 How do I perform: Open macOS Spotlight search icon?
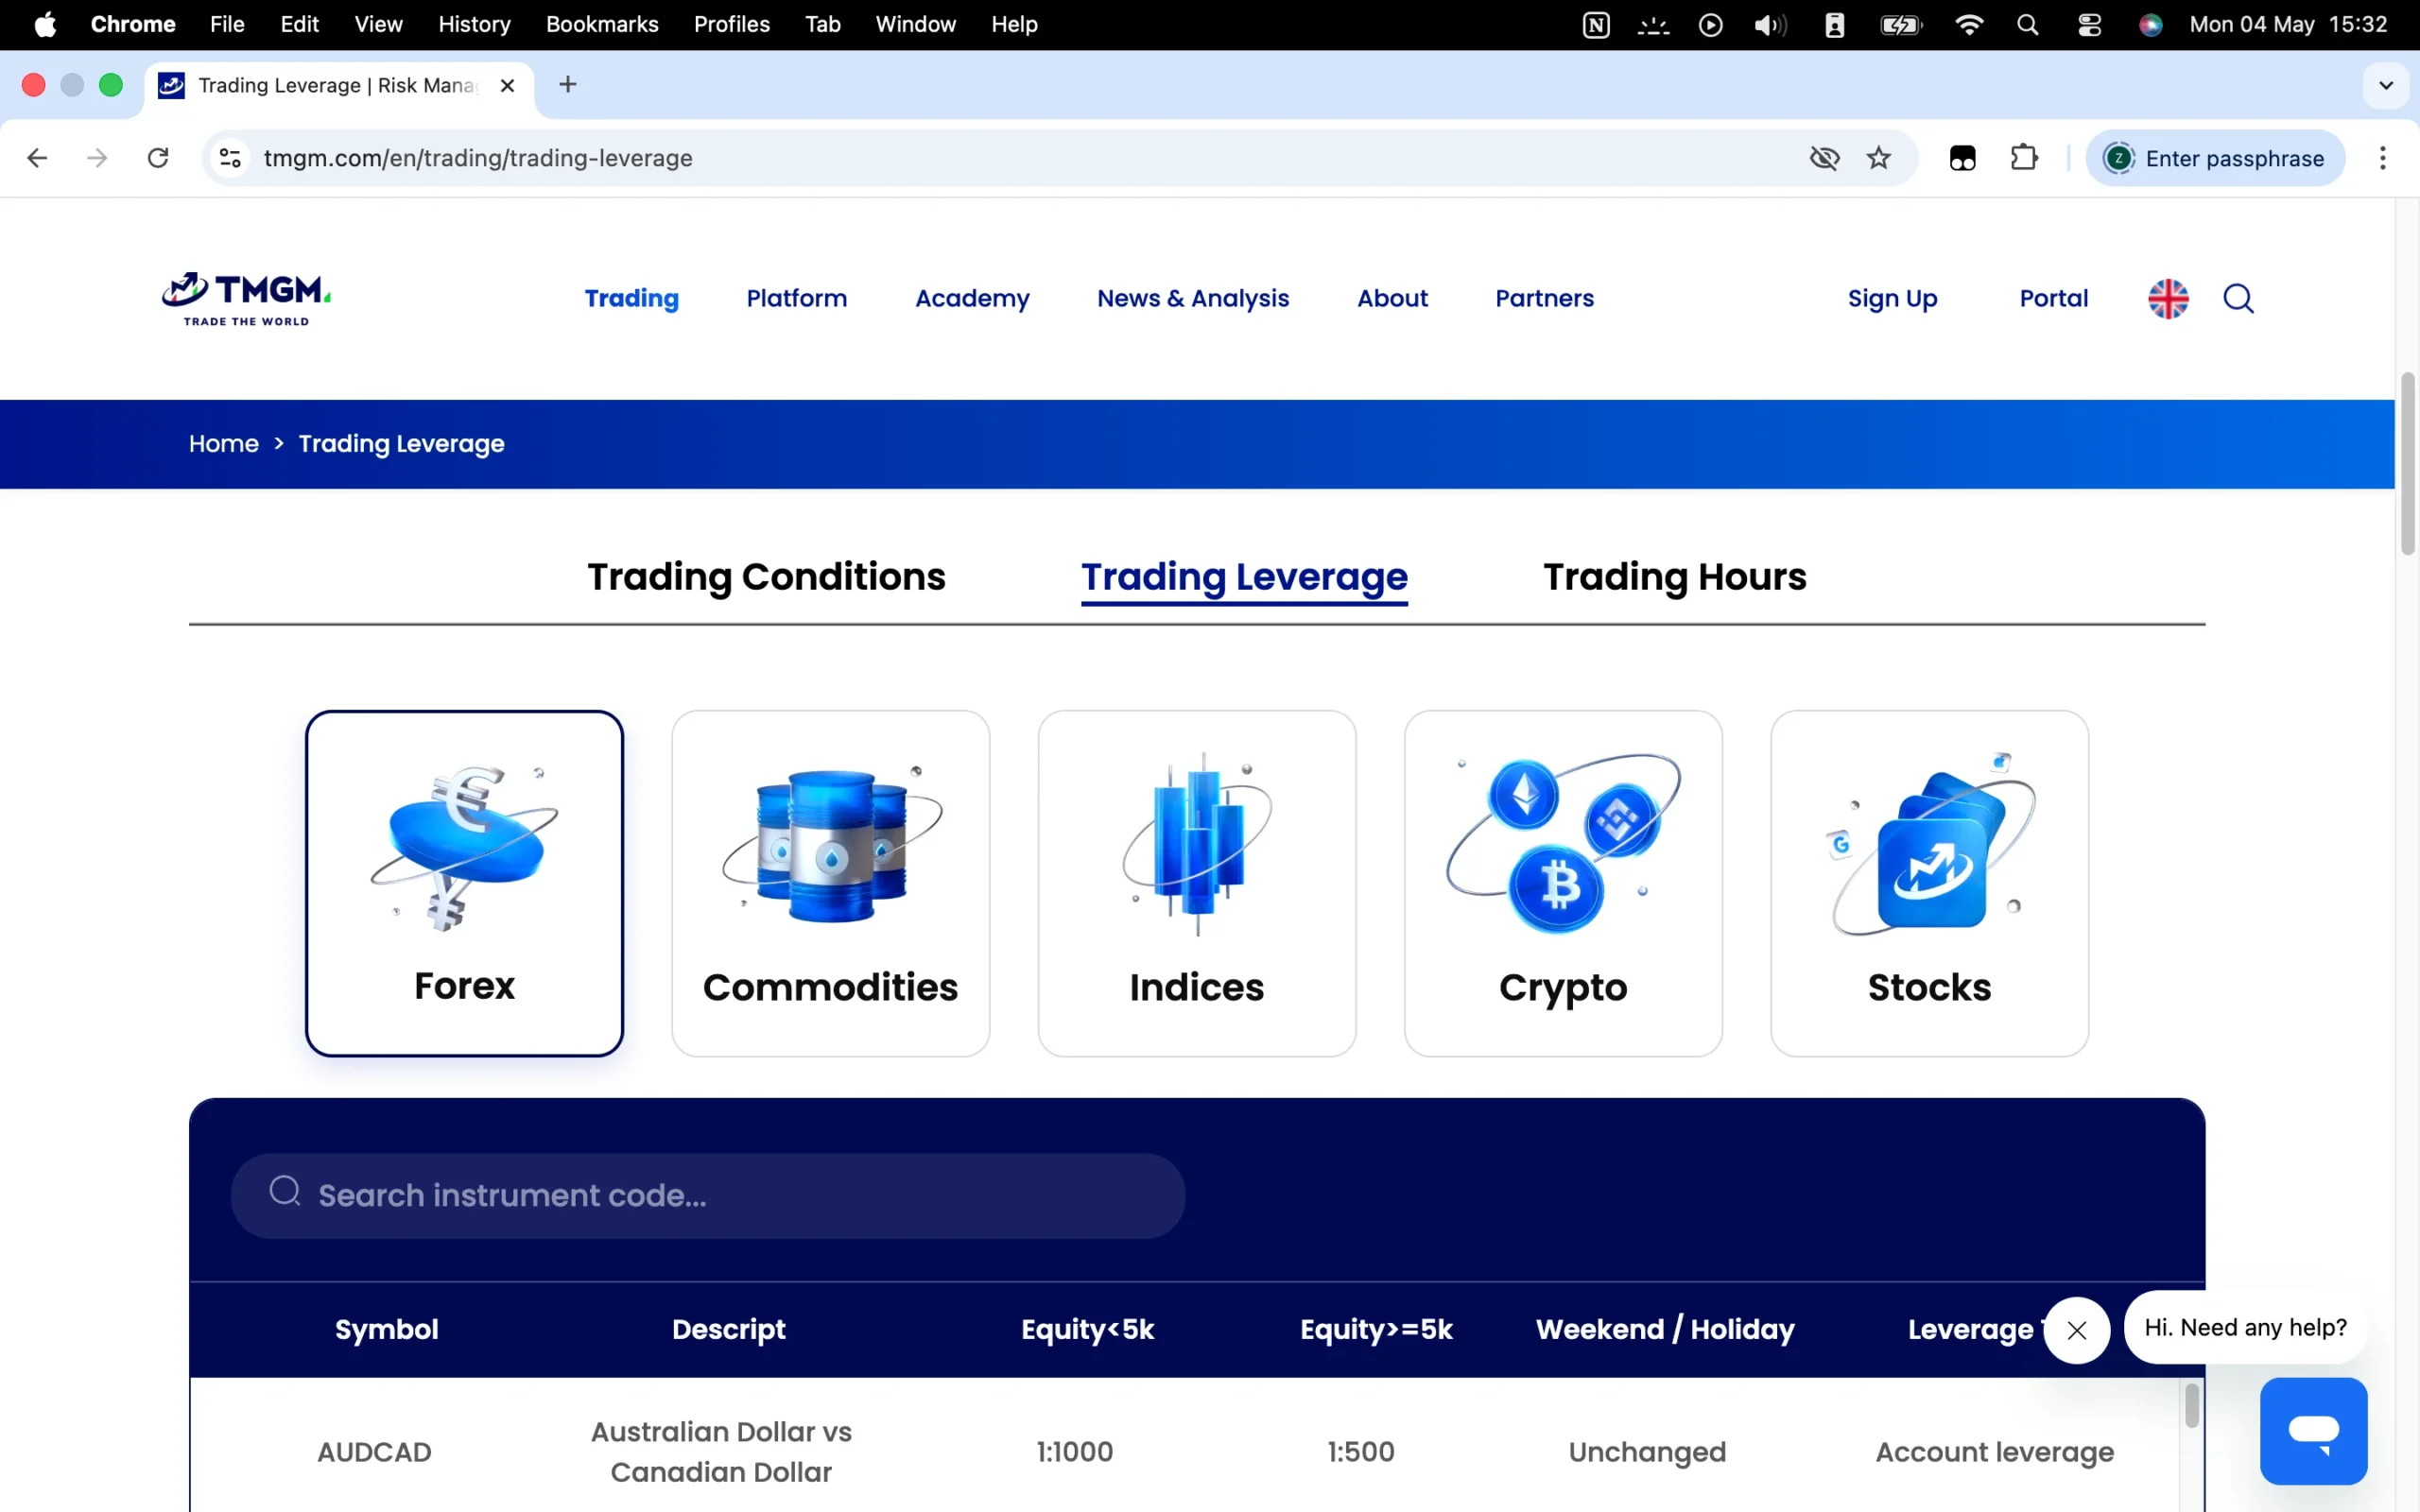2027,24
